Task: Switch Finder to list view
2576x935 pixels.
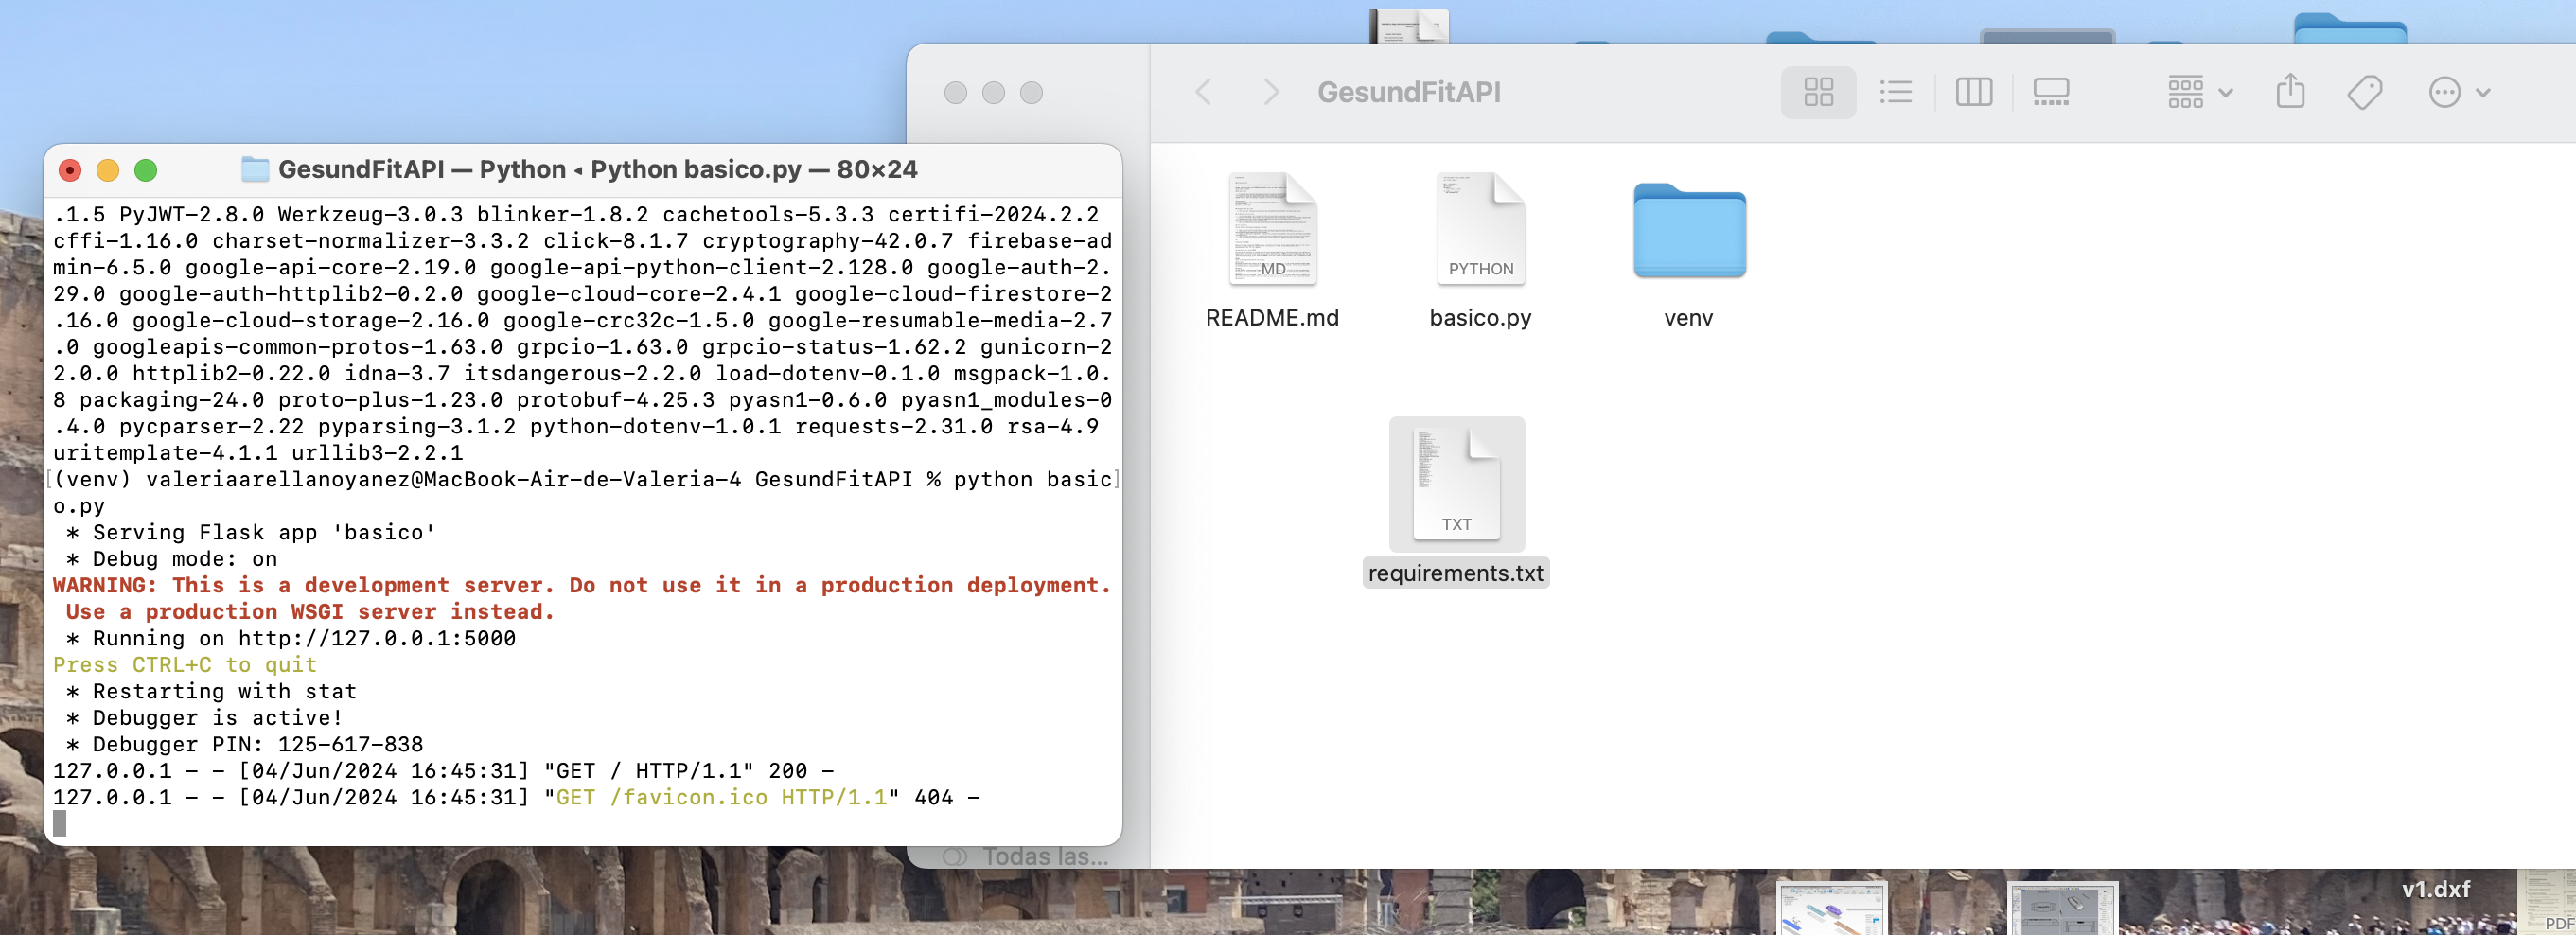Action: (1895, 93)
